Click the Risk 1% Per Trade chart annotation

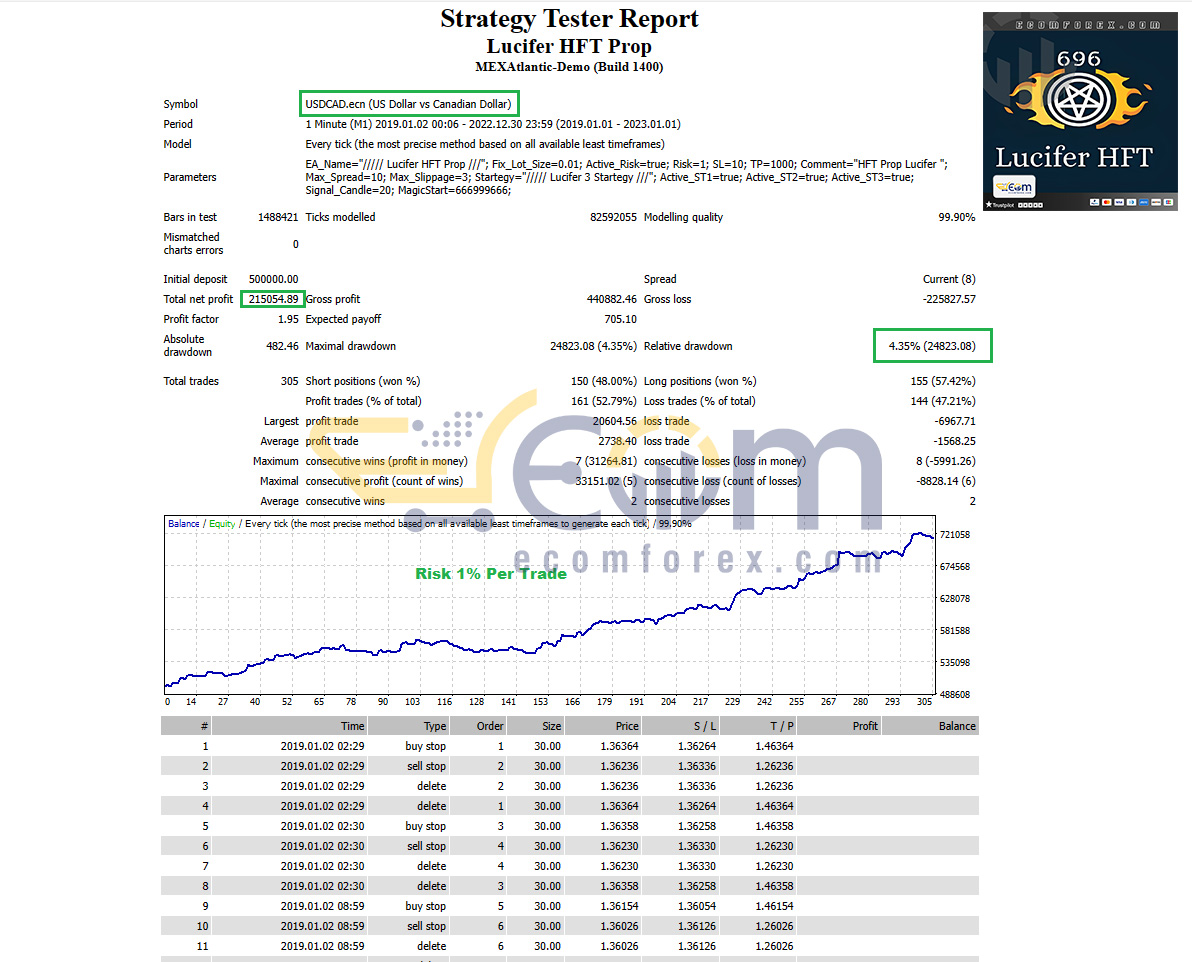pyautogui.click(x=491, y=573)
